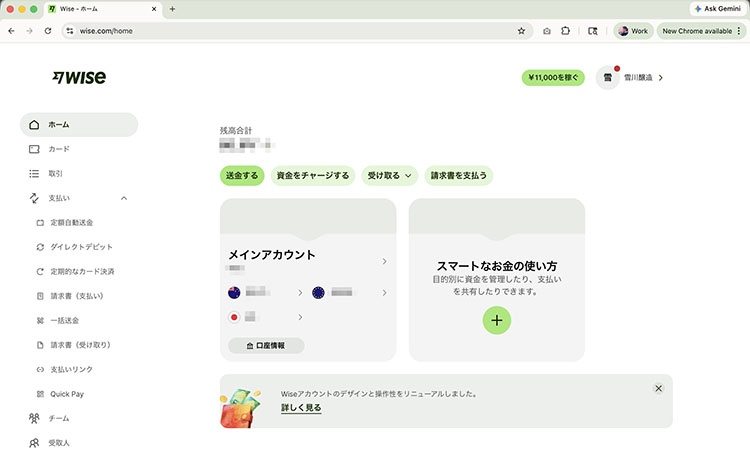The height and width of the screenshot is (456, 750).
Task: Dismiss the renewal banner with X
Action: click(658, 388)
